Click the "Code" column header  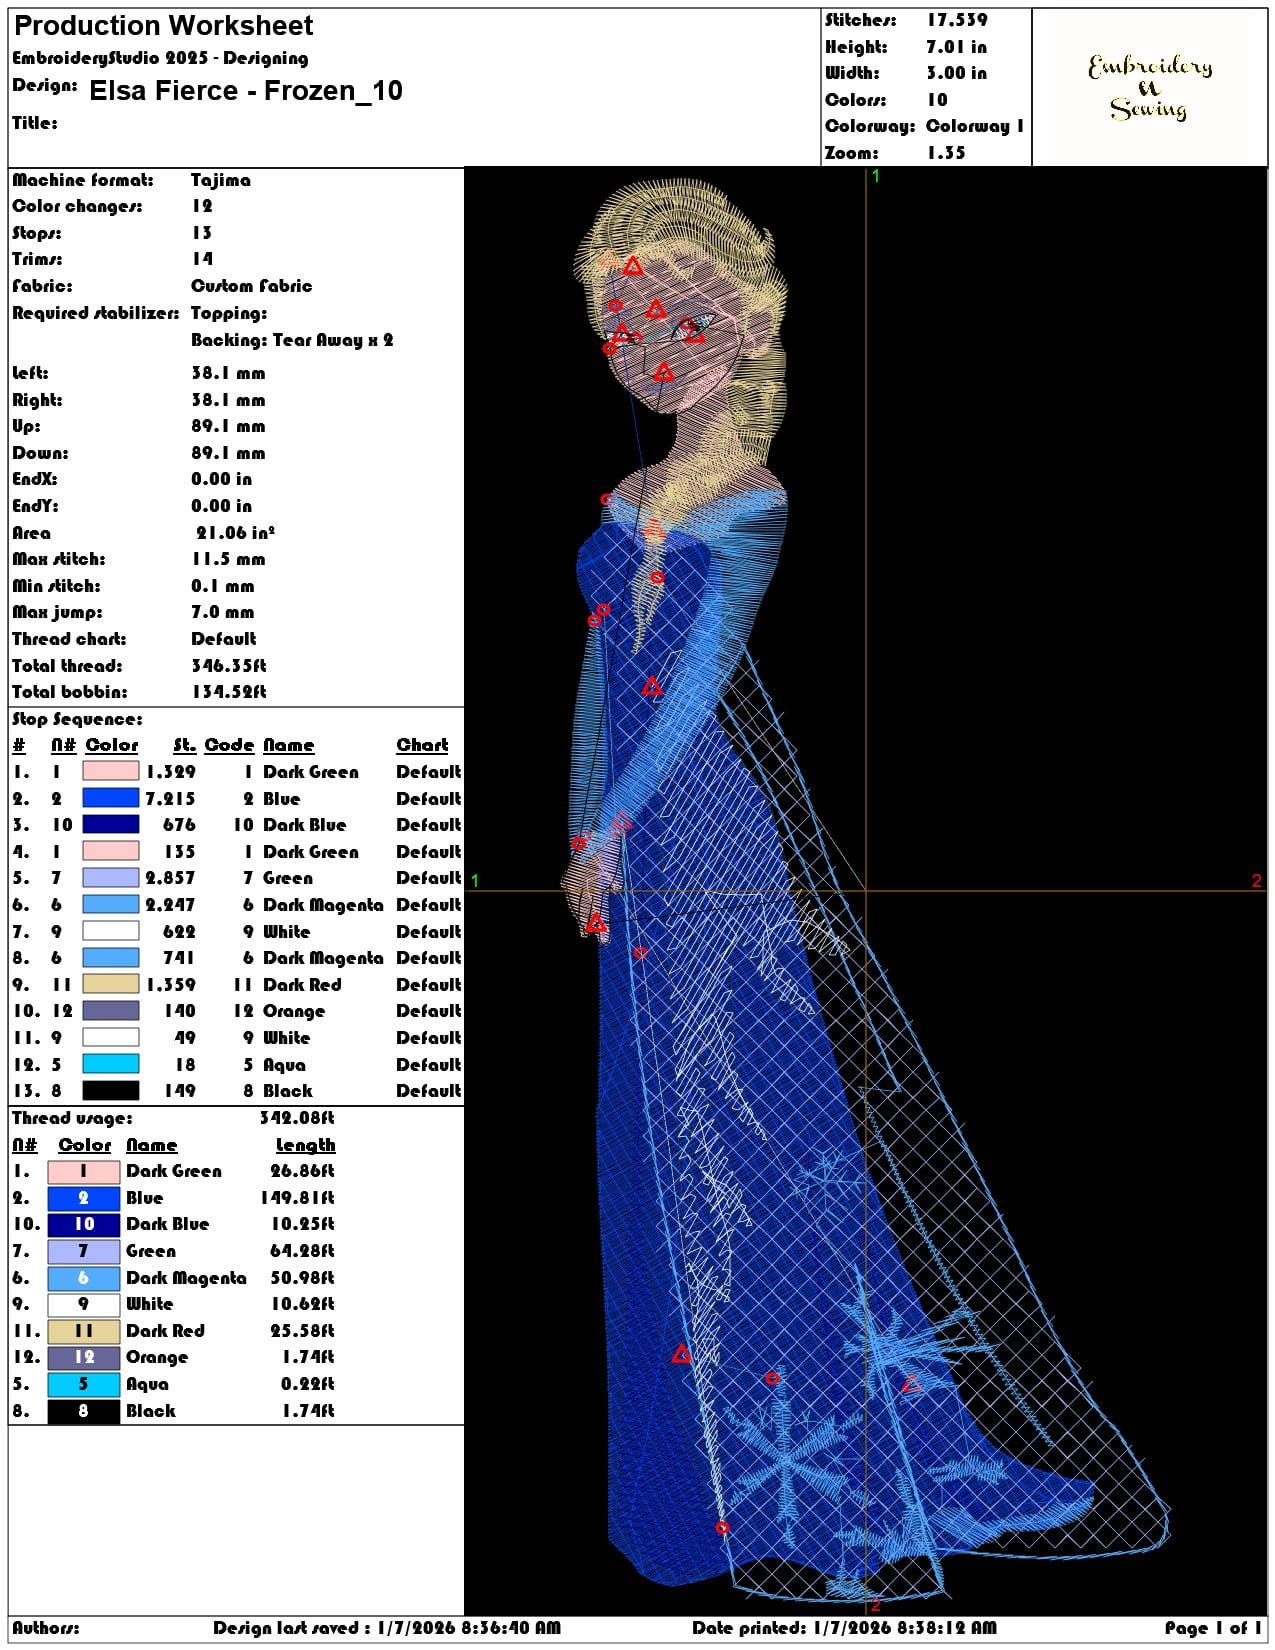pos(229,745)
